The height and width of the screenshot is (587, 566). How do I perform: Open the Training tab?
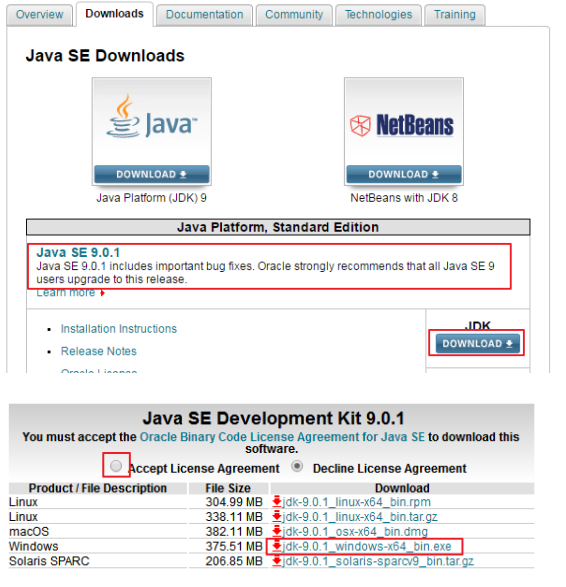pos(455,15)
